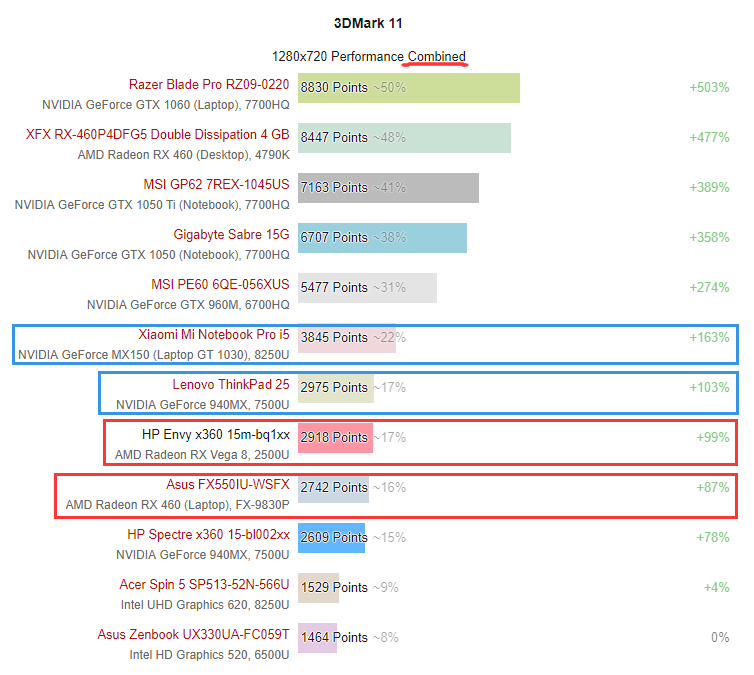Click the 0% difference value
The image size is (754, 675).
720,638
